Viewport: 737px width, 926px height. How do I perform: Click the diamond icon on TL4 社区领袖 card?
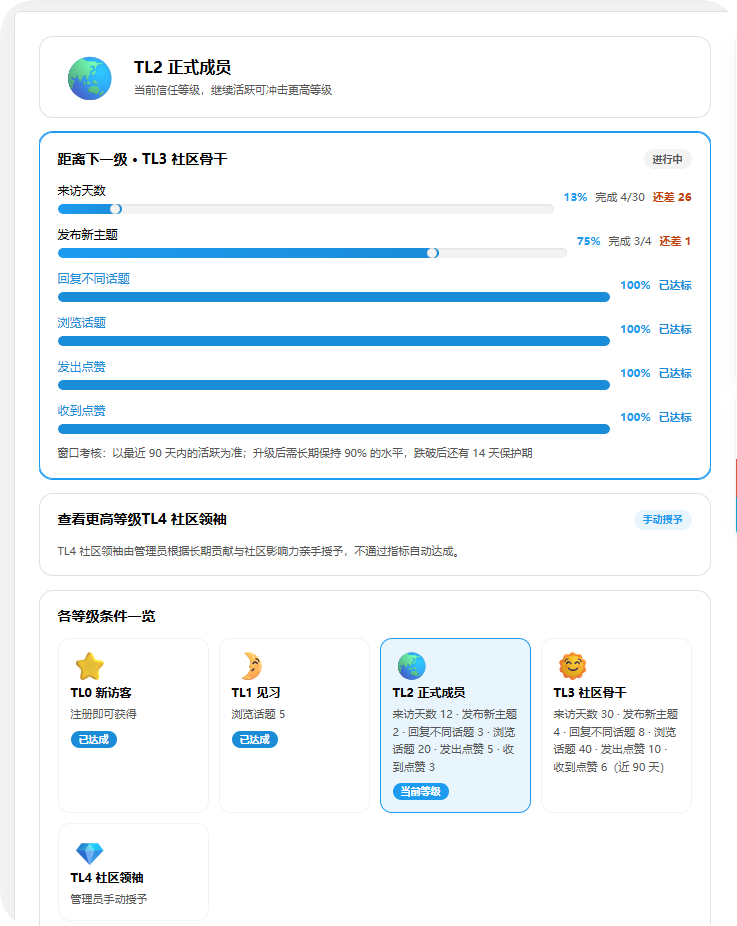click(90, 853)
